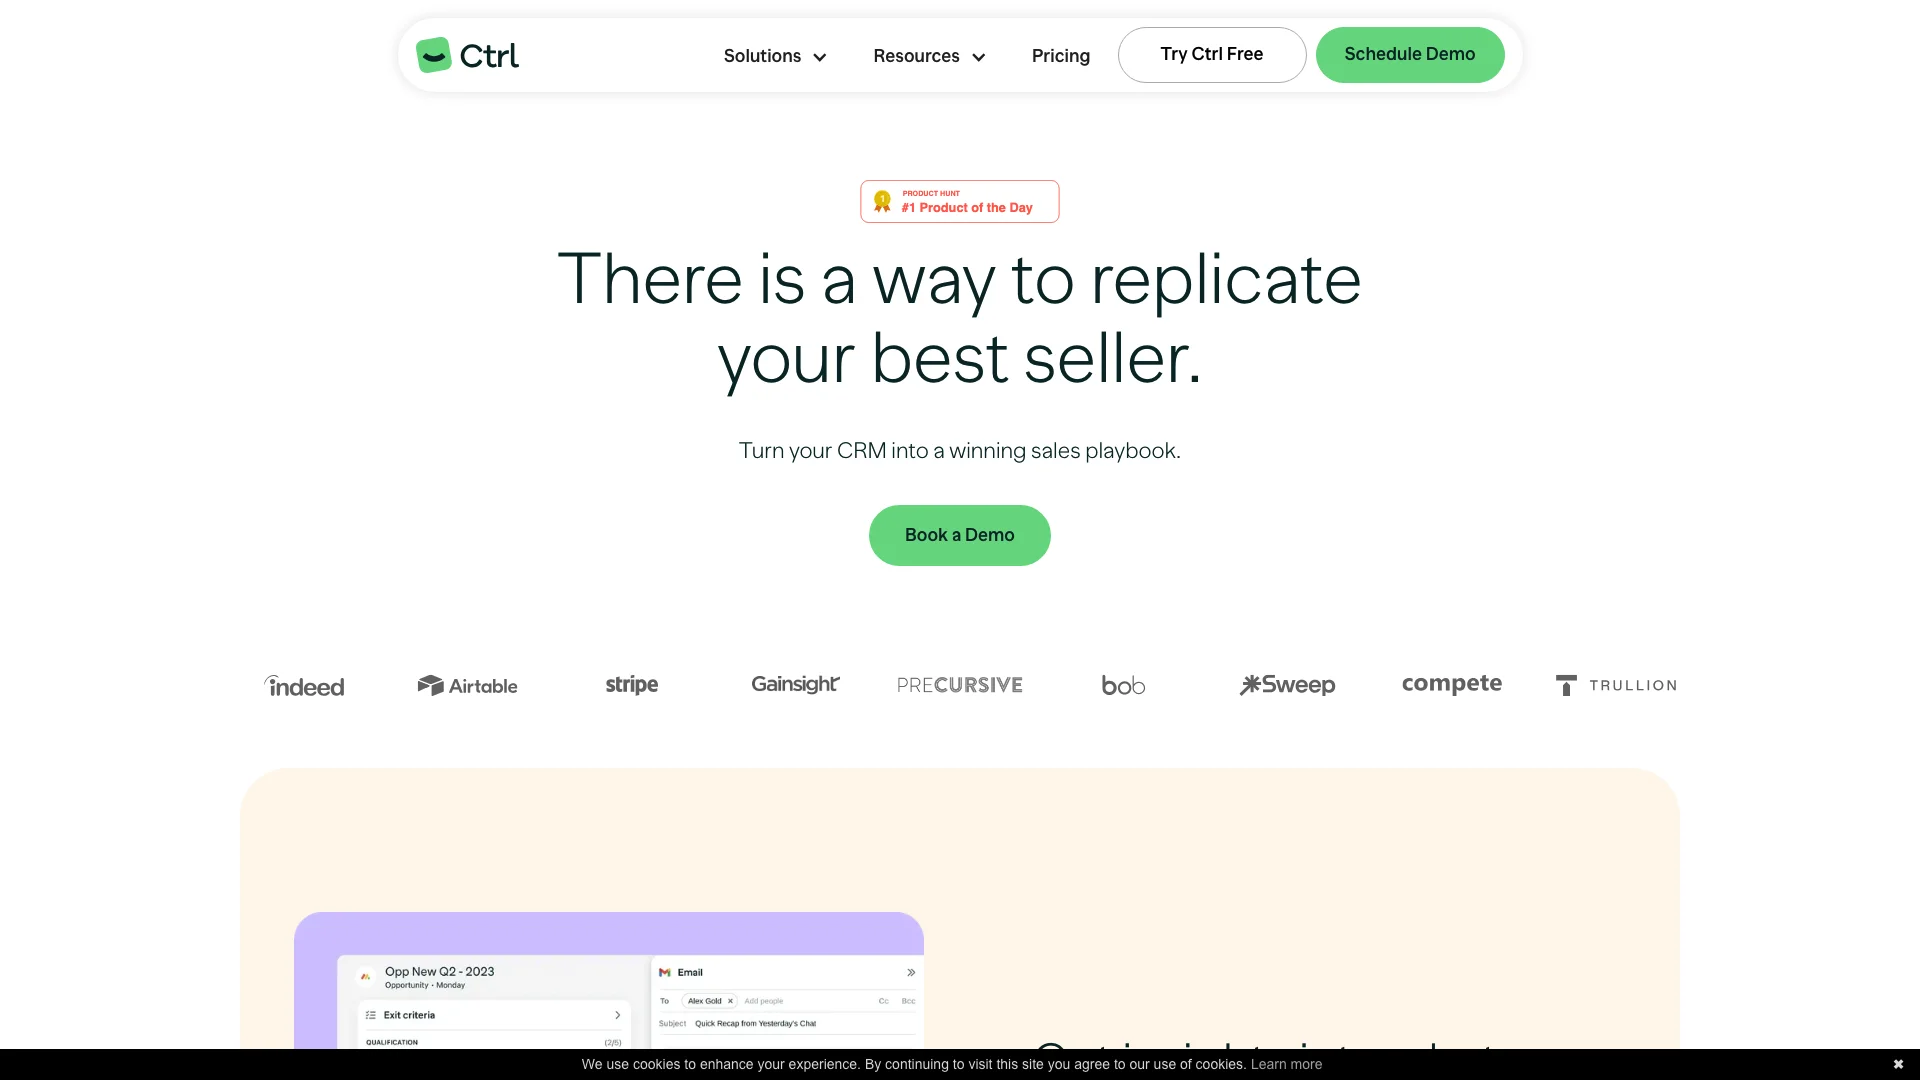Click the Indeed logo icon

303,682
